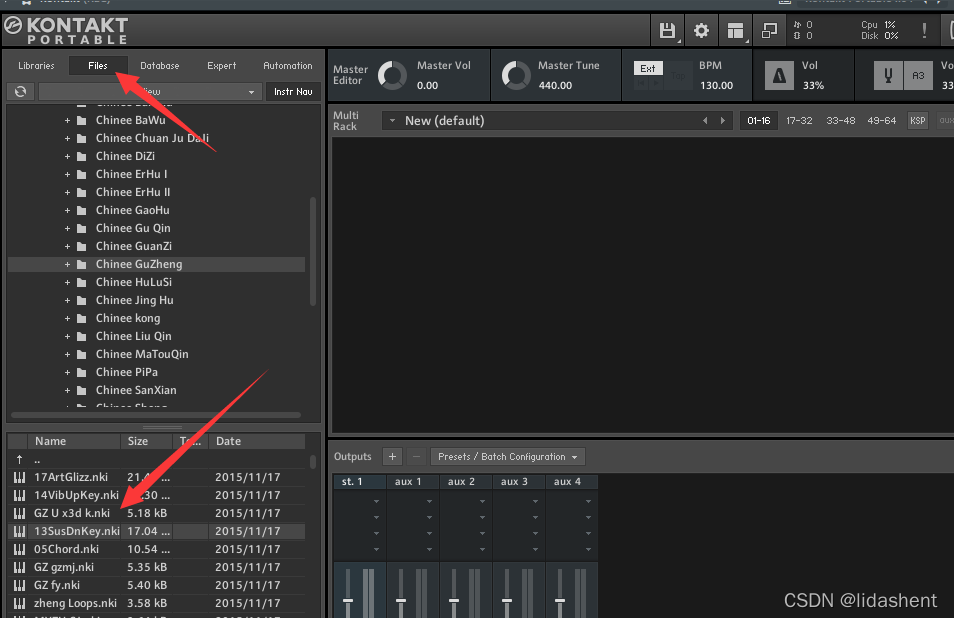
Task: Toggle the Instr Nav button
Action: 293,91
